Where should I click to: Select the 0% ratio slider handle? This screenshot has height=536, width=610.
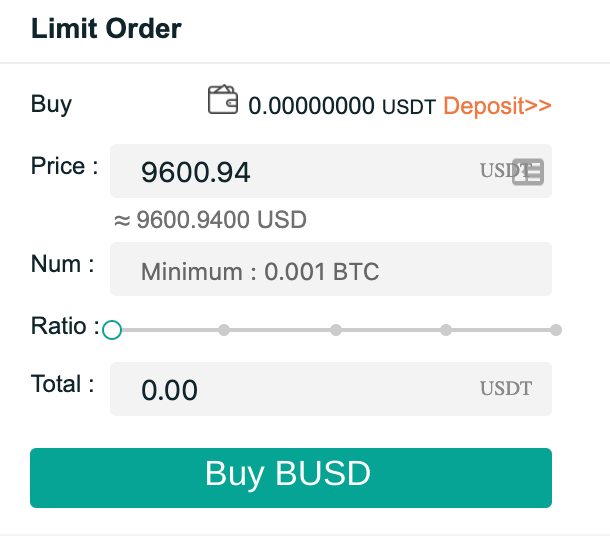pyautogui.click(x=112, y=330)
